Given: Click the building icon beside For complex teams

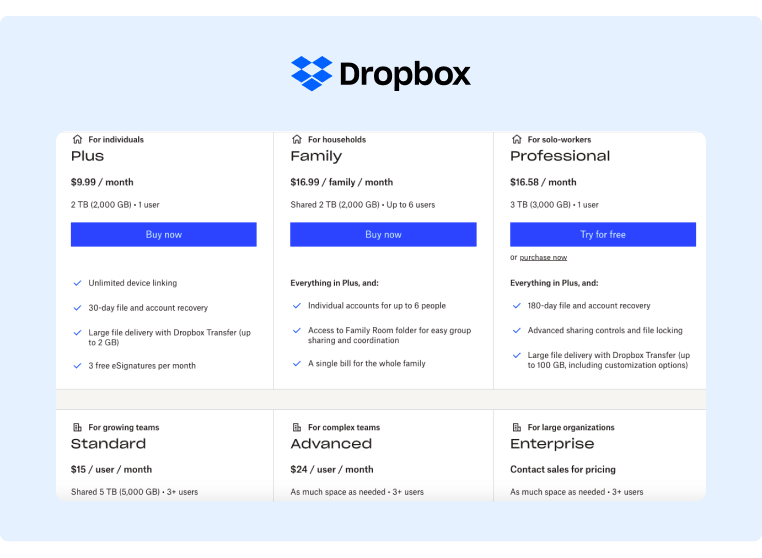Looking at the screenshot, I should [297, 427].
